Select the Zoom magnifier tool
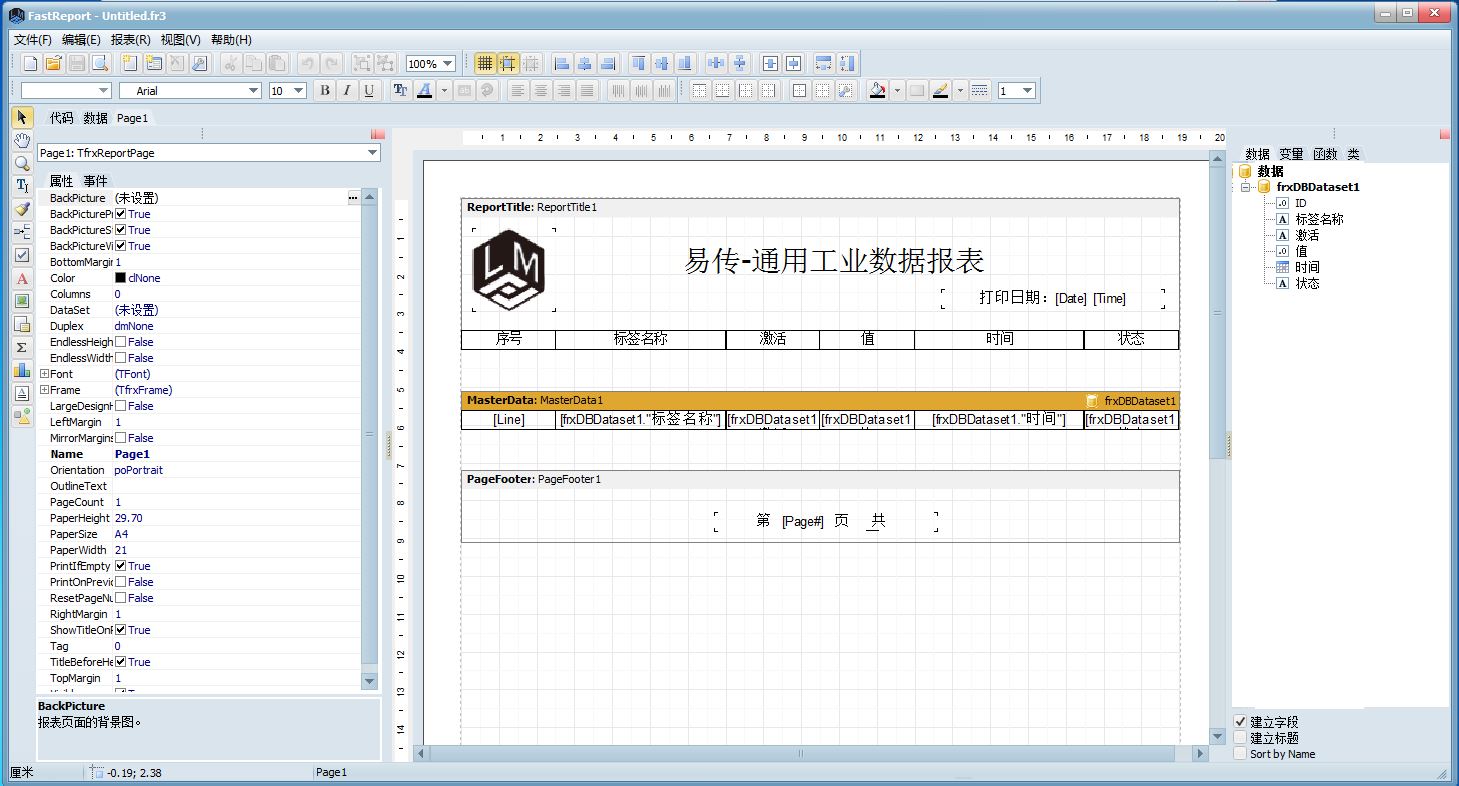This screenshot has height=786, width=1459. click(22, 164)
